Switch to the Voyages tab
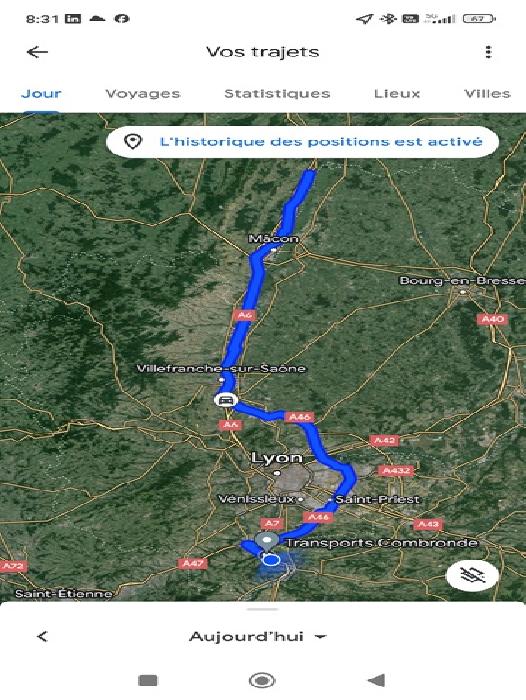526x700 pixels. click(143, 93)
